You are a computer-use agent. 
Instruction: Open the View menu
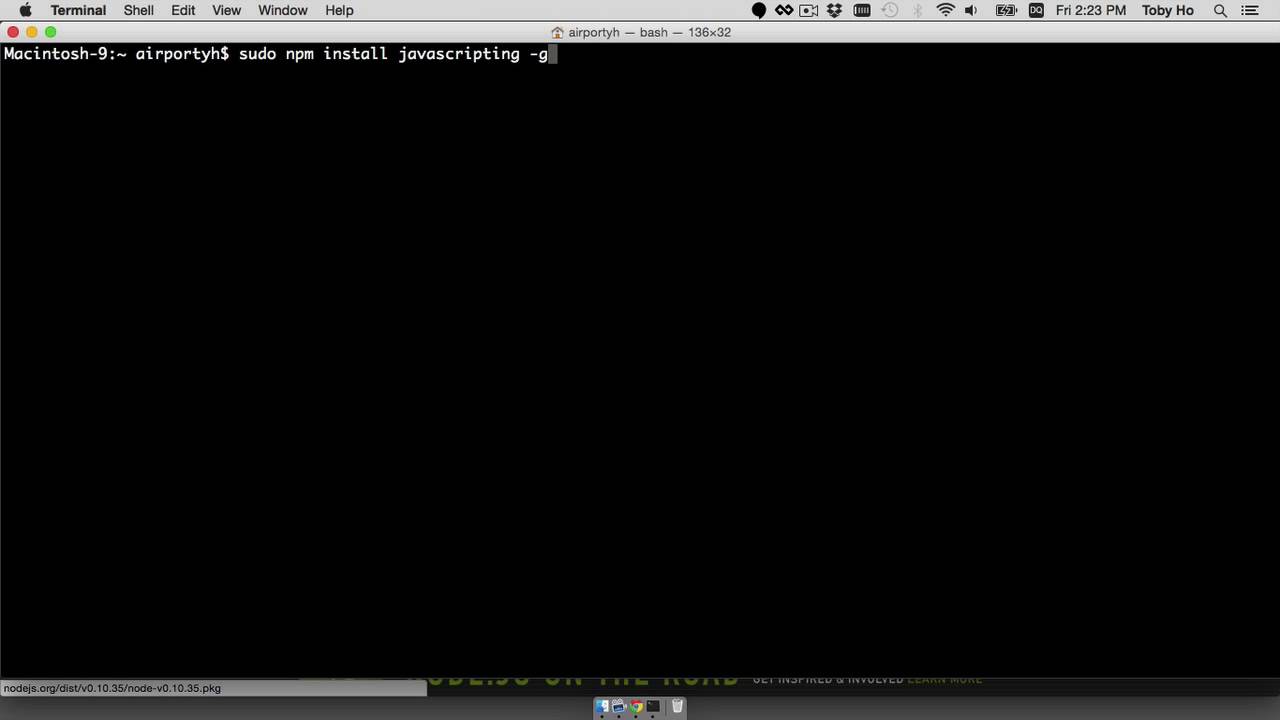point(226,10)
